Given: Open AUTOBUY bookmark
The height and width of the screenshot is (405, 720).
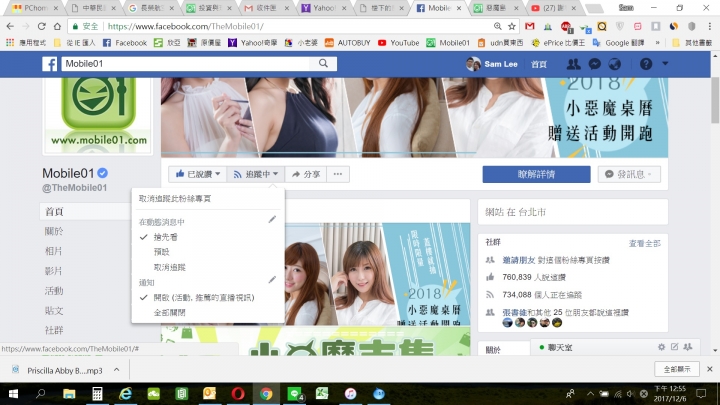Looking at the screenshot, I should point(348,43).
